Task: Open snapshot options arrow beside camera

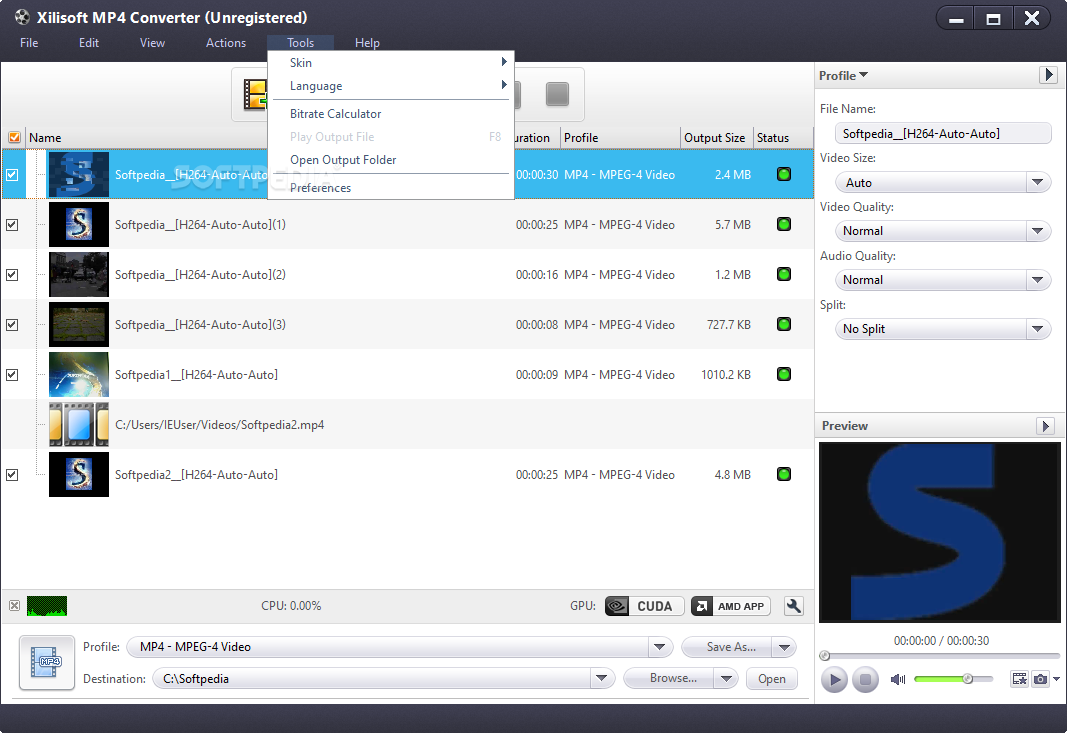Action: point(1056,679)
